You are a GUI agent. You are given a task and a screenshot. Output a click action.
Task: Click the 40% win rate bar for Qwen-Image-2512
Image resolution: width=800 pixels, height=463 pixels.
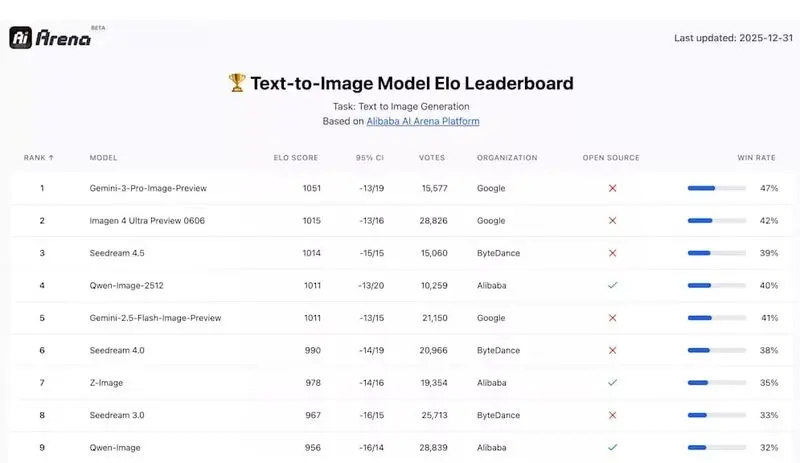[717, 285]
